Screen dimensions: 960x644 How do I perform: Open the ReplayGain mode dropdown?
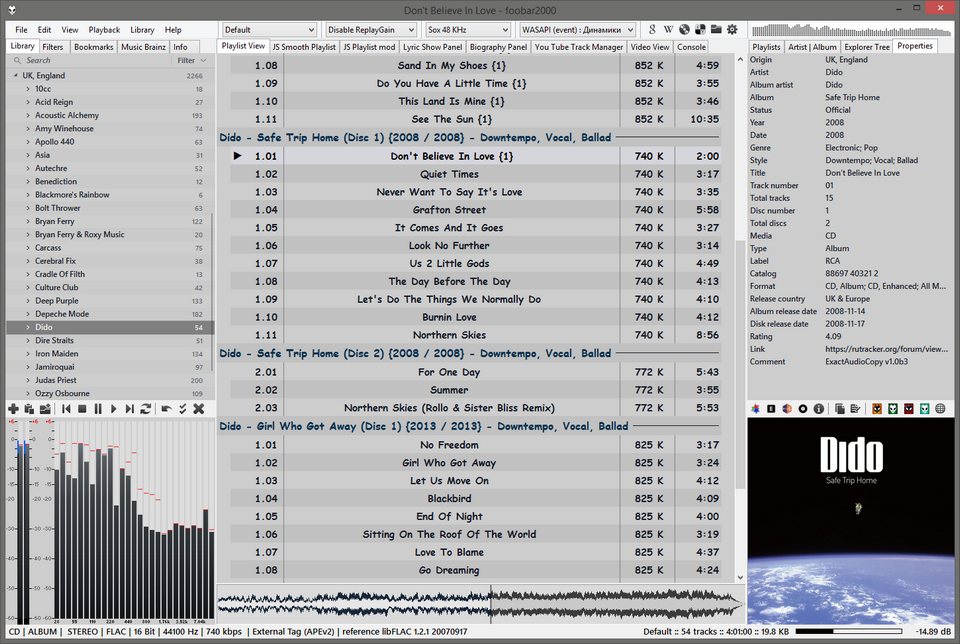(371, 30)
